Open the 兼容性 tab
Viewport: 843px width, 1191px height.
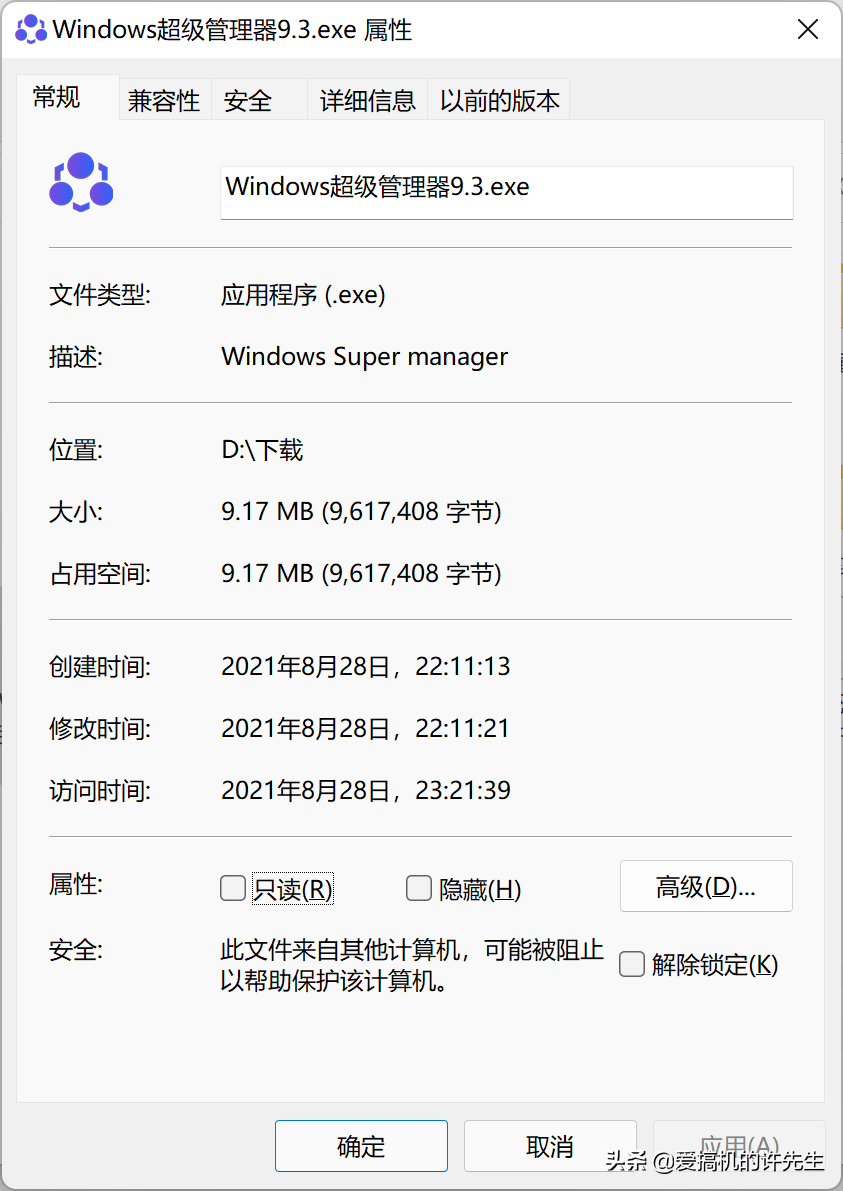[164, 101]
